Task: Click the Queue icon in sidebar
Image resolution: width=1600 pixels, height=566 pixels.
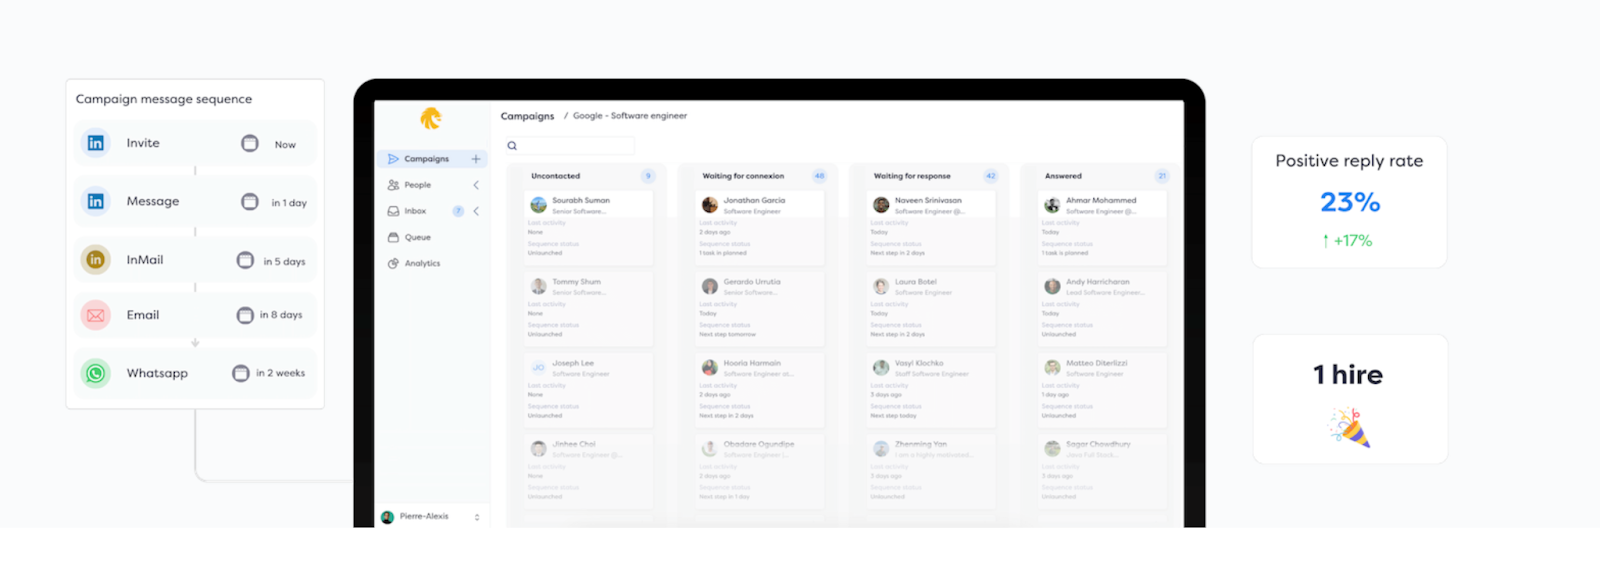Action: coord(393,237)
